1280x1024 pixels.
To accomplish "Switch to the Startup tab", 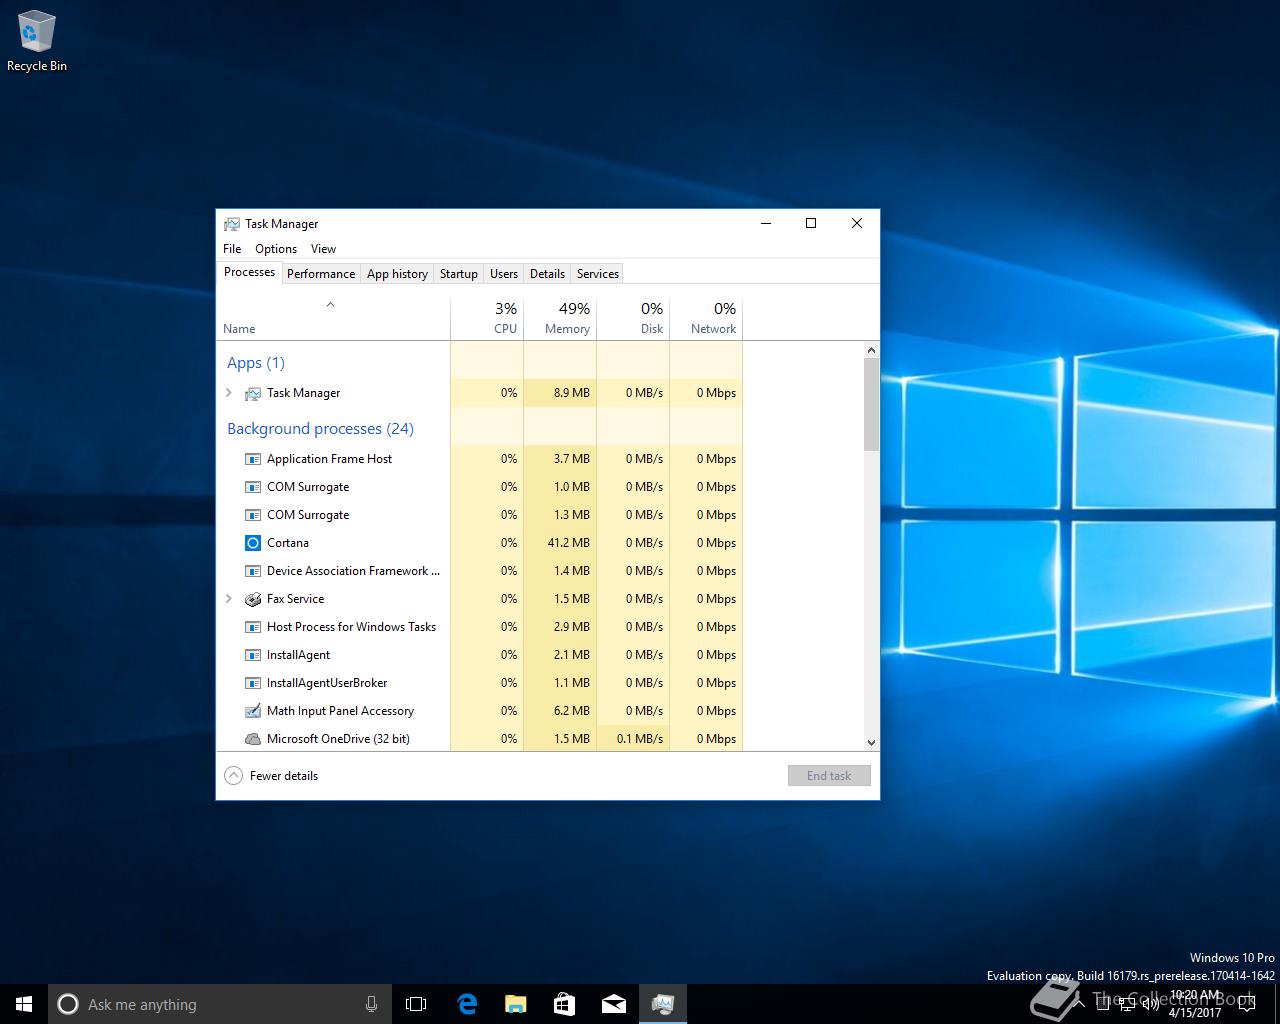I will click(459, 274).
